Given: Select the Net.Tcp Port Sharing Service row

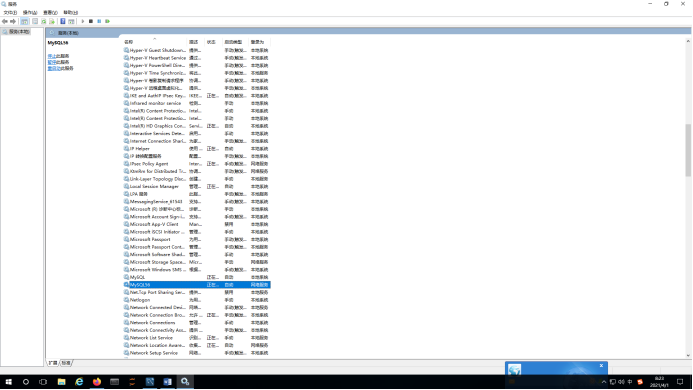Looking at the screenshot, I should [197, 292].
